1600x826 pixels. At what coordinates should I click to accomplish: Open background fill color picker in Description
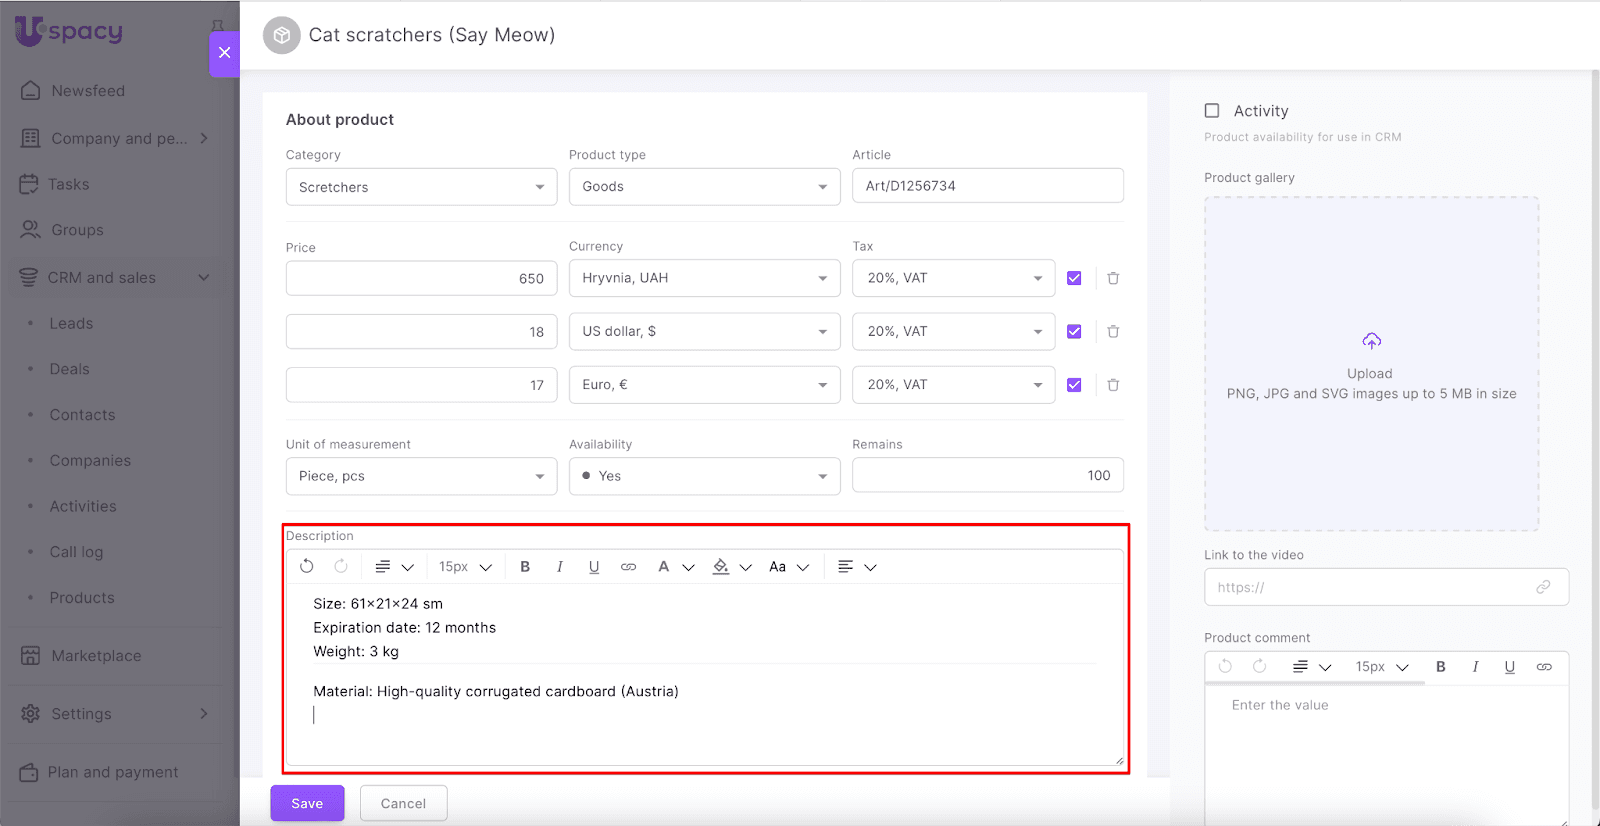[x=721, y=567]
